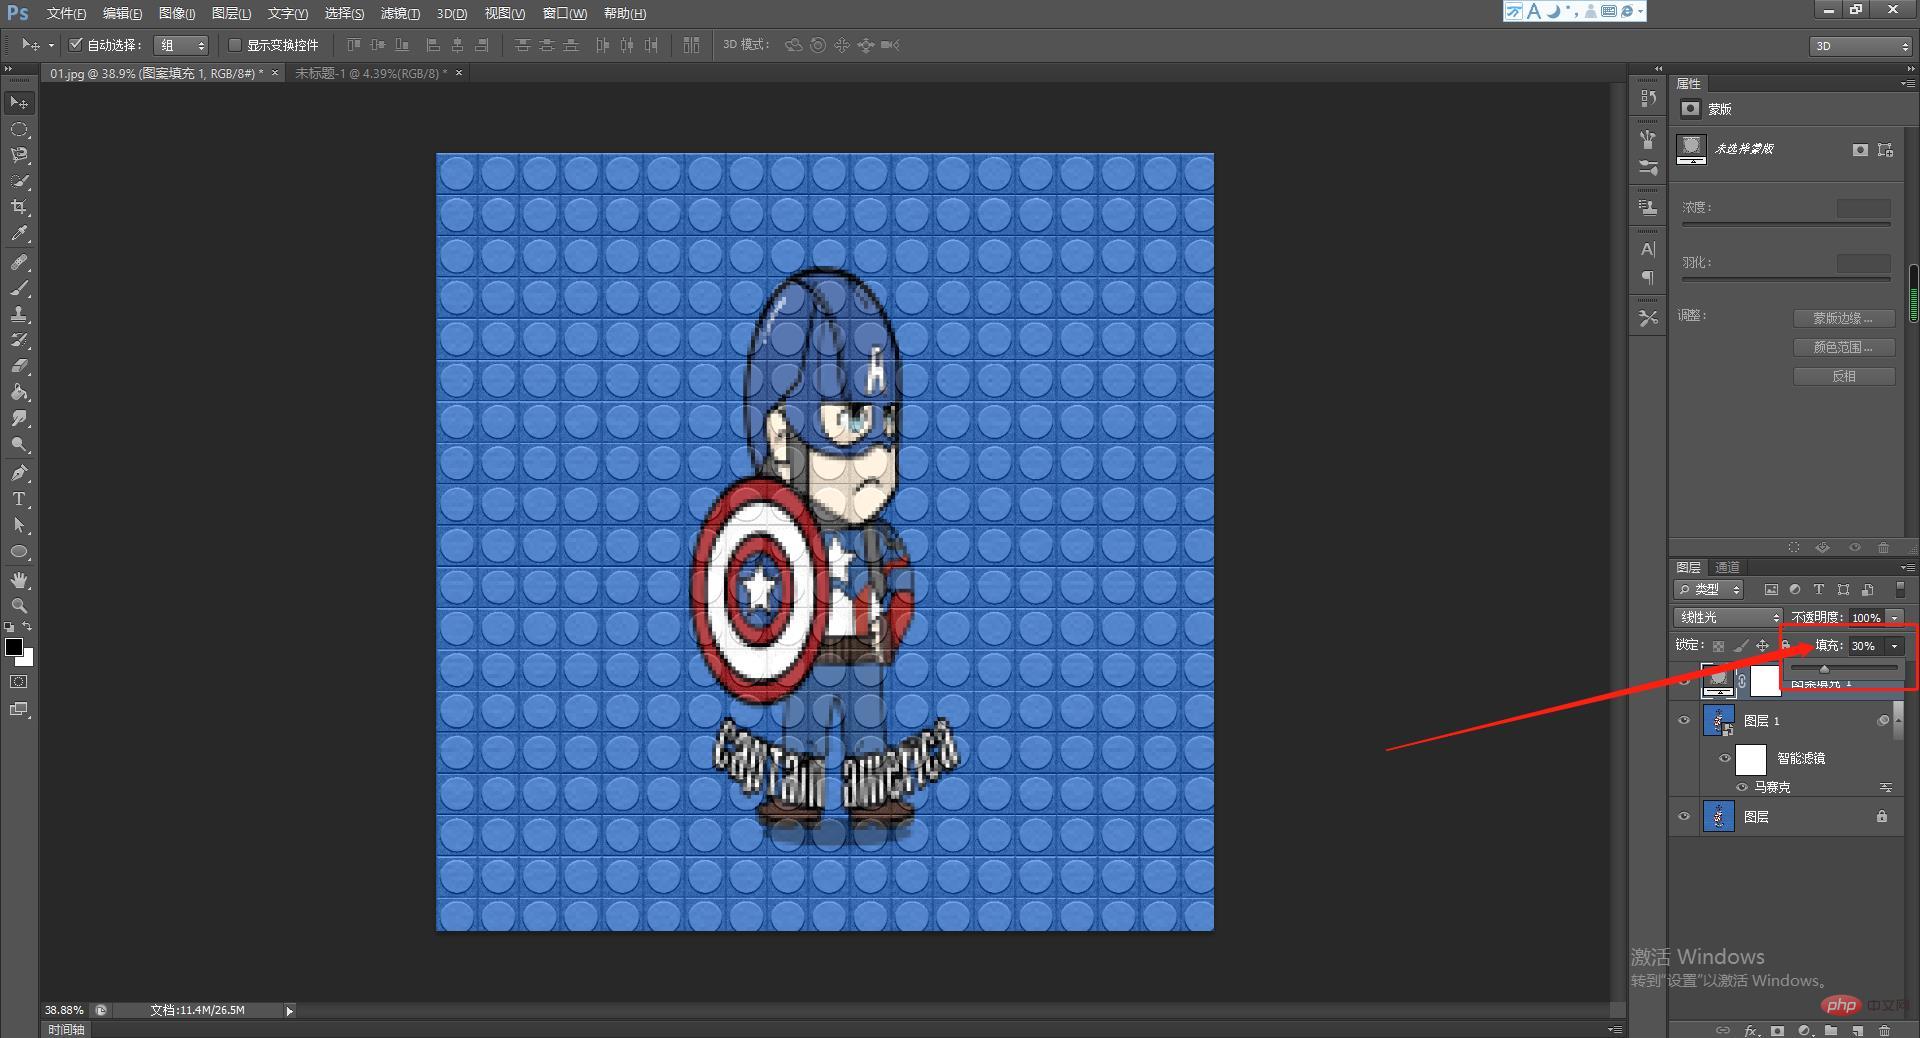
Task: Switch to 通道 channels tab
Action: tap(1727, 567)
